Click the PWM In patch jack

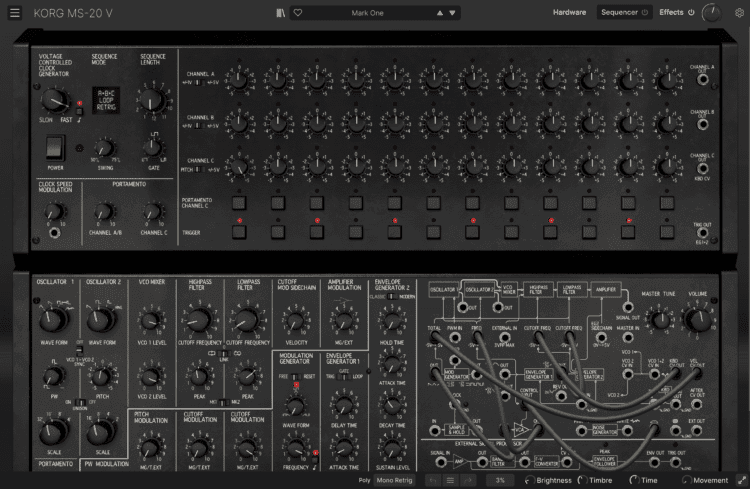click(455, 337)
